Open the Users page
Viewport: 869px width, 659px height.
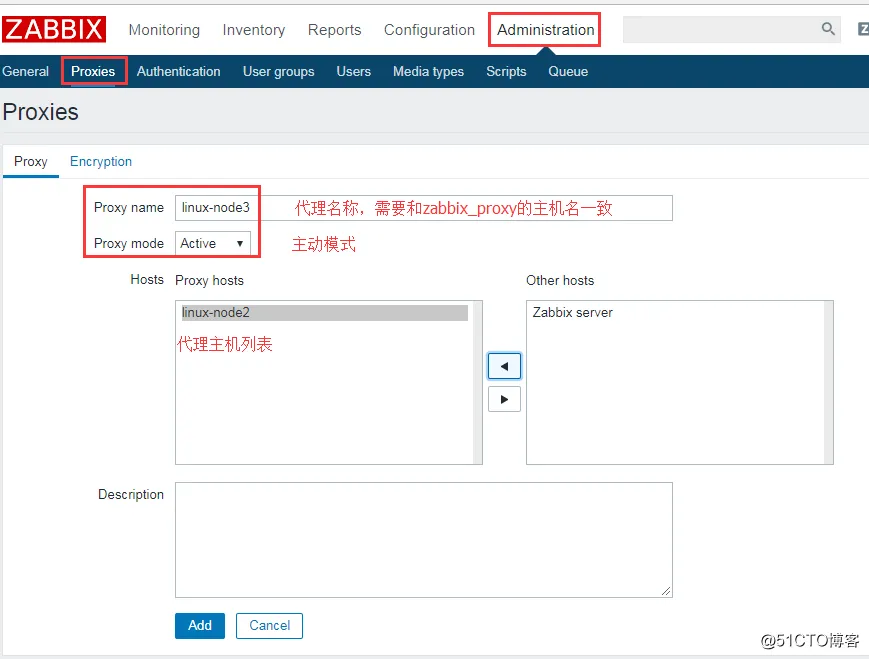(354, 71)
